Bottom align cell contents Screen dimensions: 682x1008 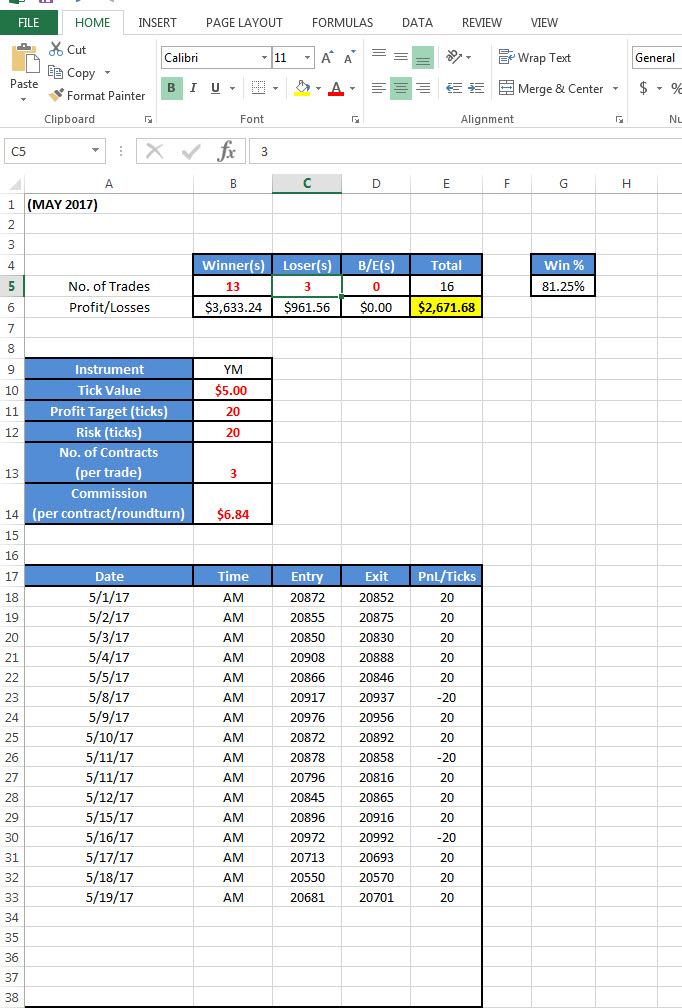pyautogui.click(x=423, y=57)
